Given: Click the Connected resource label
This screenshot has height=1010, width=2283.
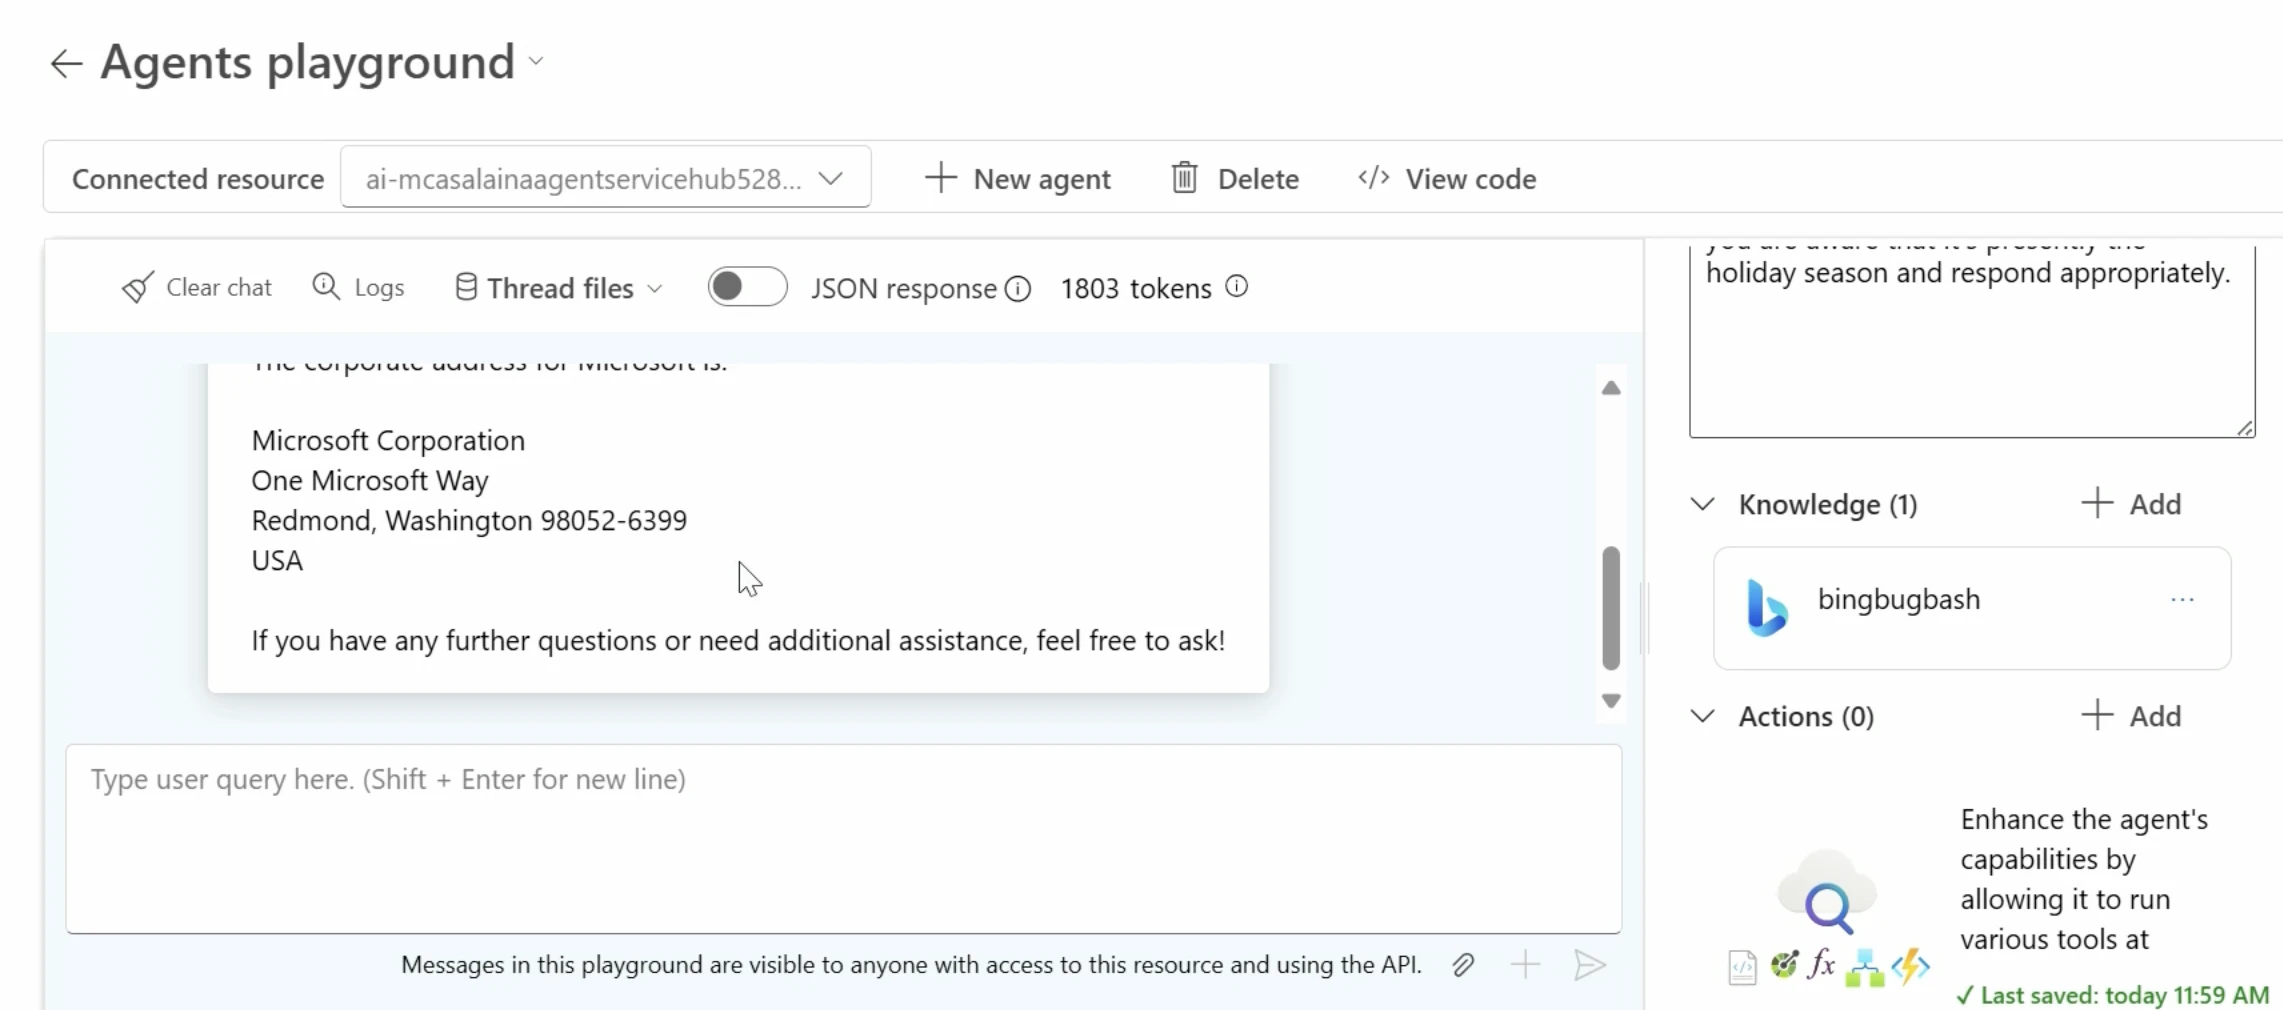Looking at the screenshot, I should click(198, 179).
